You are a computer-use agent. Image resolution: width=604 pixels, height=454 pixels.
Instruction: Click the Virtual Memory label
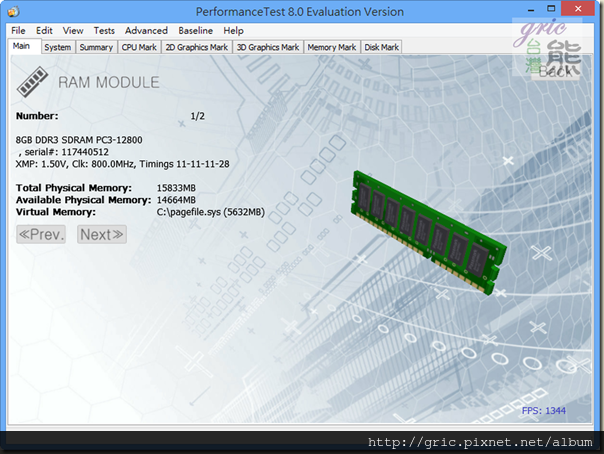tap(56, 212)
